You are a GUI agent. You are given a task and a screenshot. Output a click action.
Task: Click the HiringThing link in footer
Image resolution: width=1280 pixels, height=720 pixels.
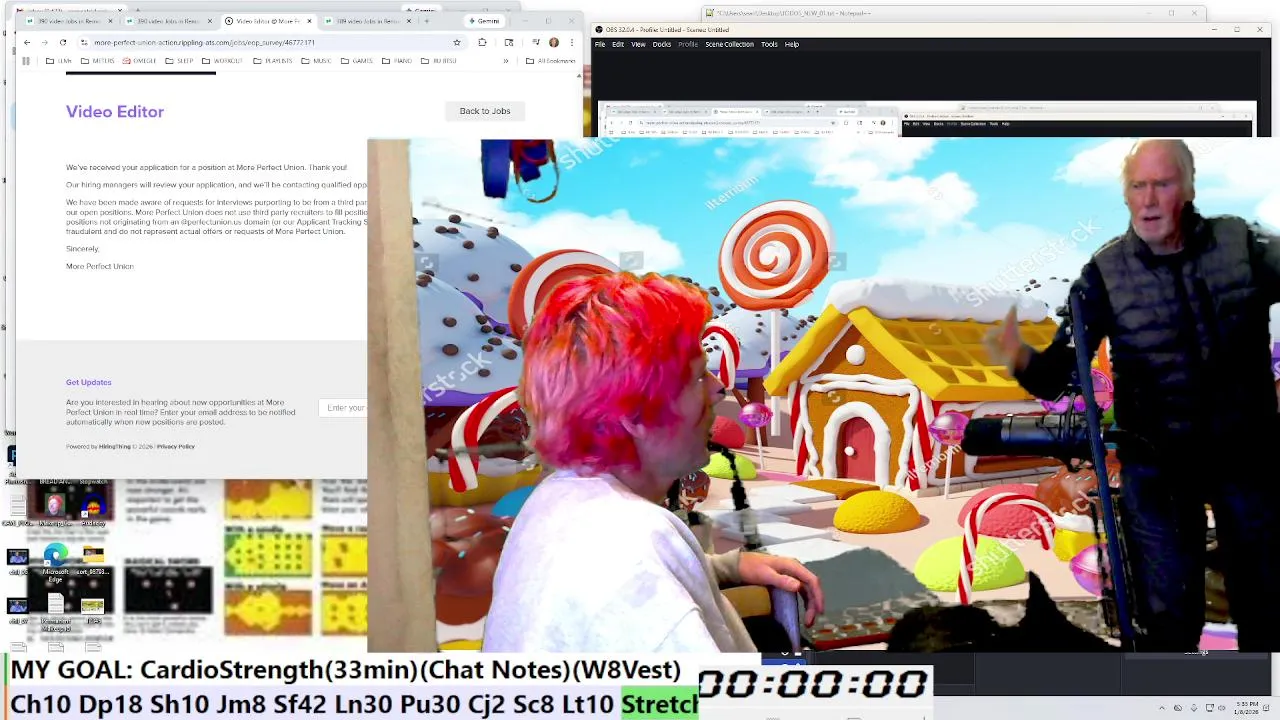[x=114, y=447]
